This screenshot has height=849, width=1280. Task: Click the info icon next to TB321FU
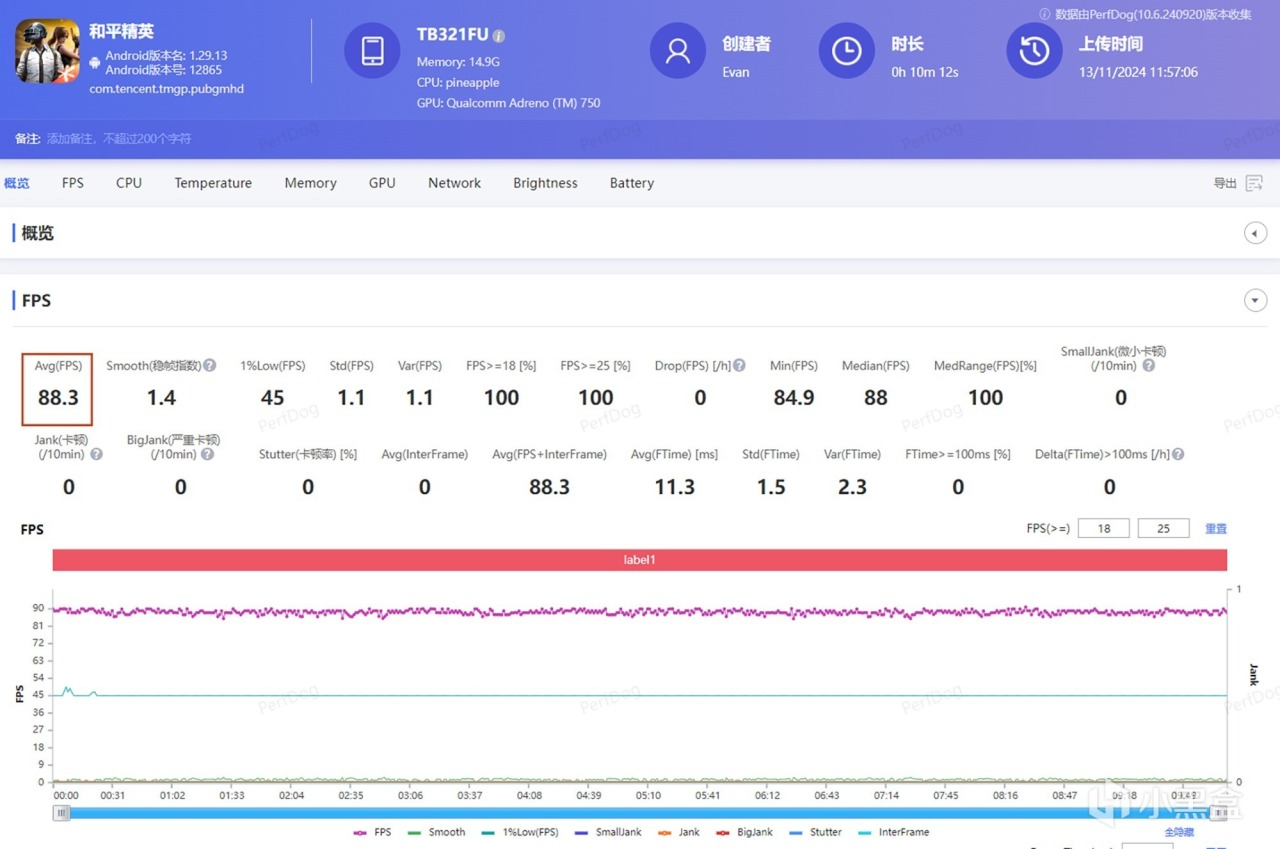tap(499, 36)
